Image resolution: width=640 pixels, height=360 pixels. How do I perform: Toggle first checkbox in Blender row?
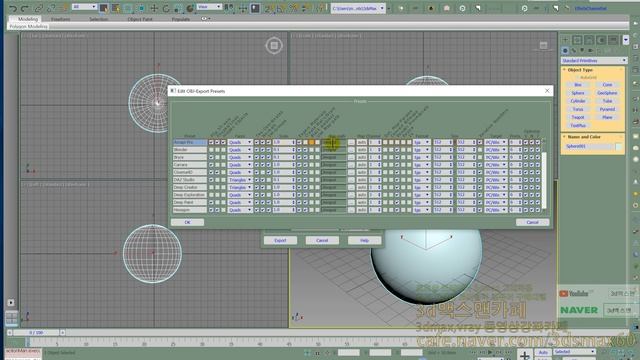pos(211,150)
